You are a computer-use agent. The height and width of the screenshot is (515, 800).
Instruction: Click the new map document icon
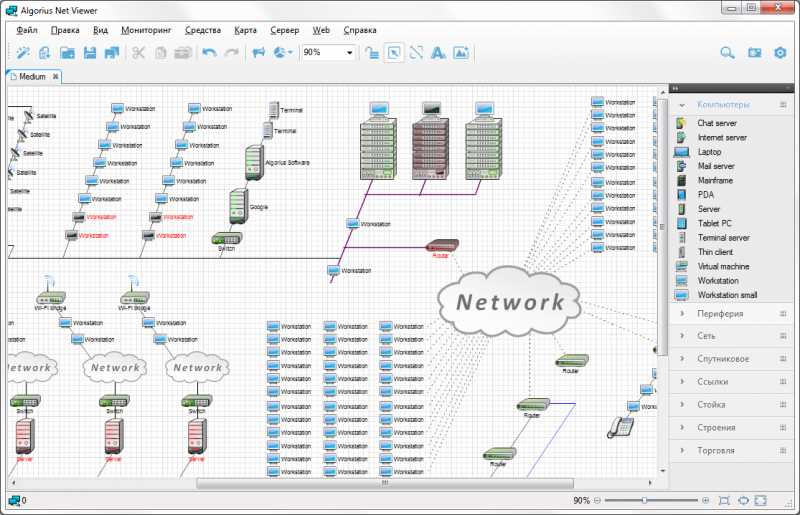click(45, 53)
